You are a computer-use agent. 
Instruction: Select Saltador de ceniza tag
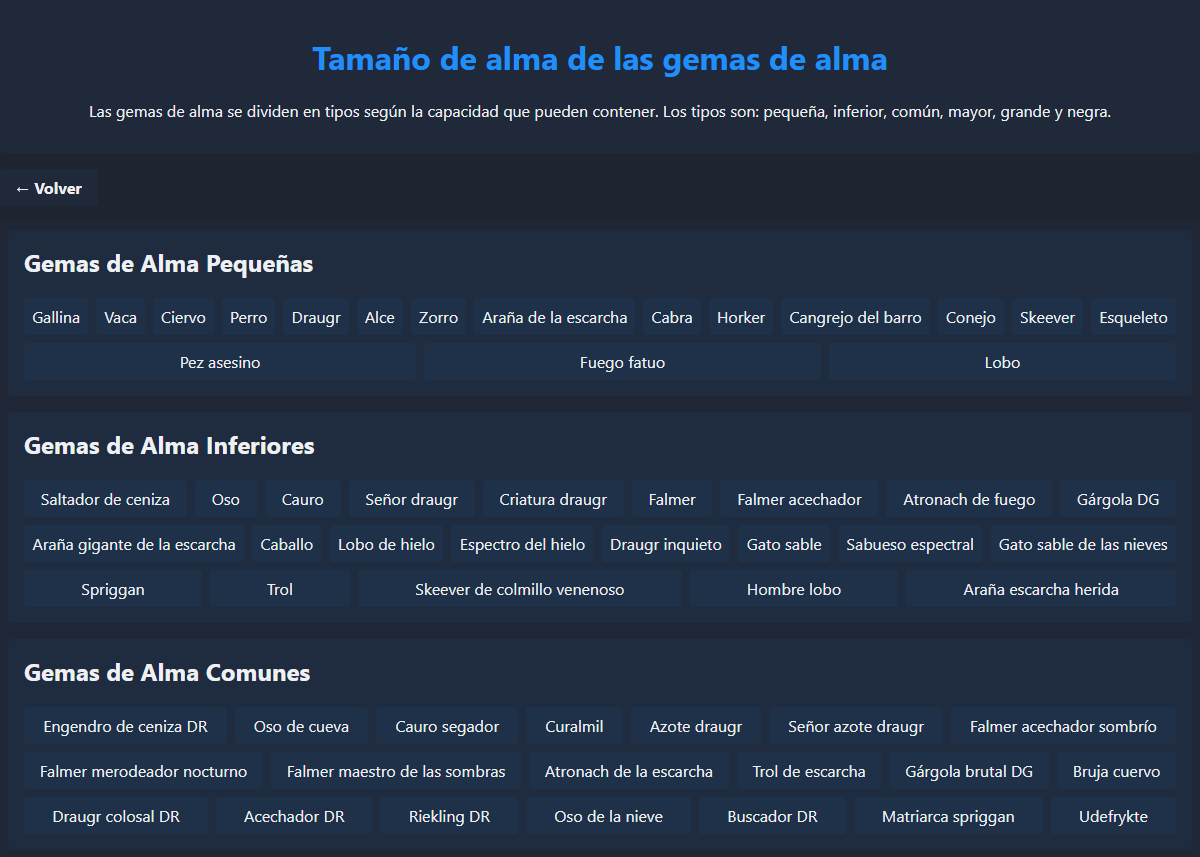105,499
